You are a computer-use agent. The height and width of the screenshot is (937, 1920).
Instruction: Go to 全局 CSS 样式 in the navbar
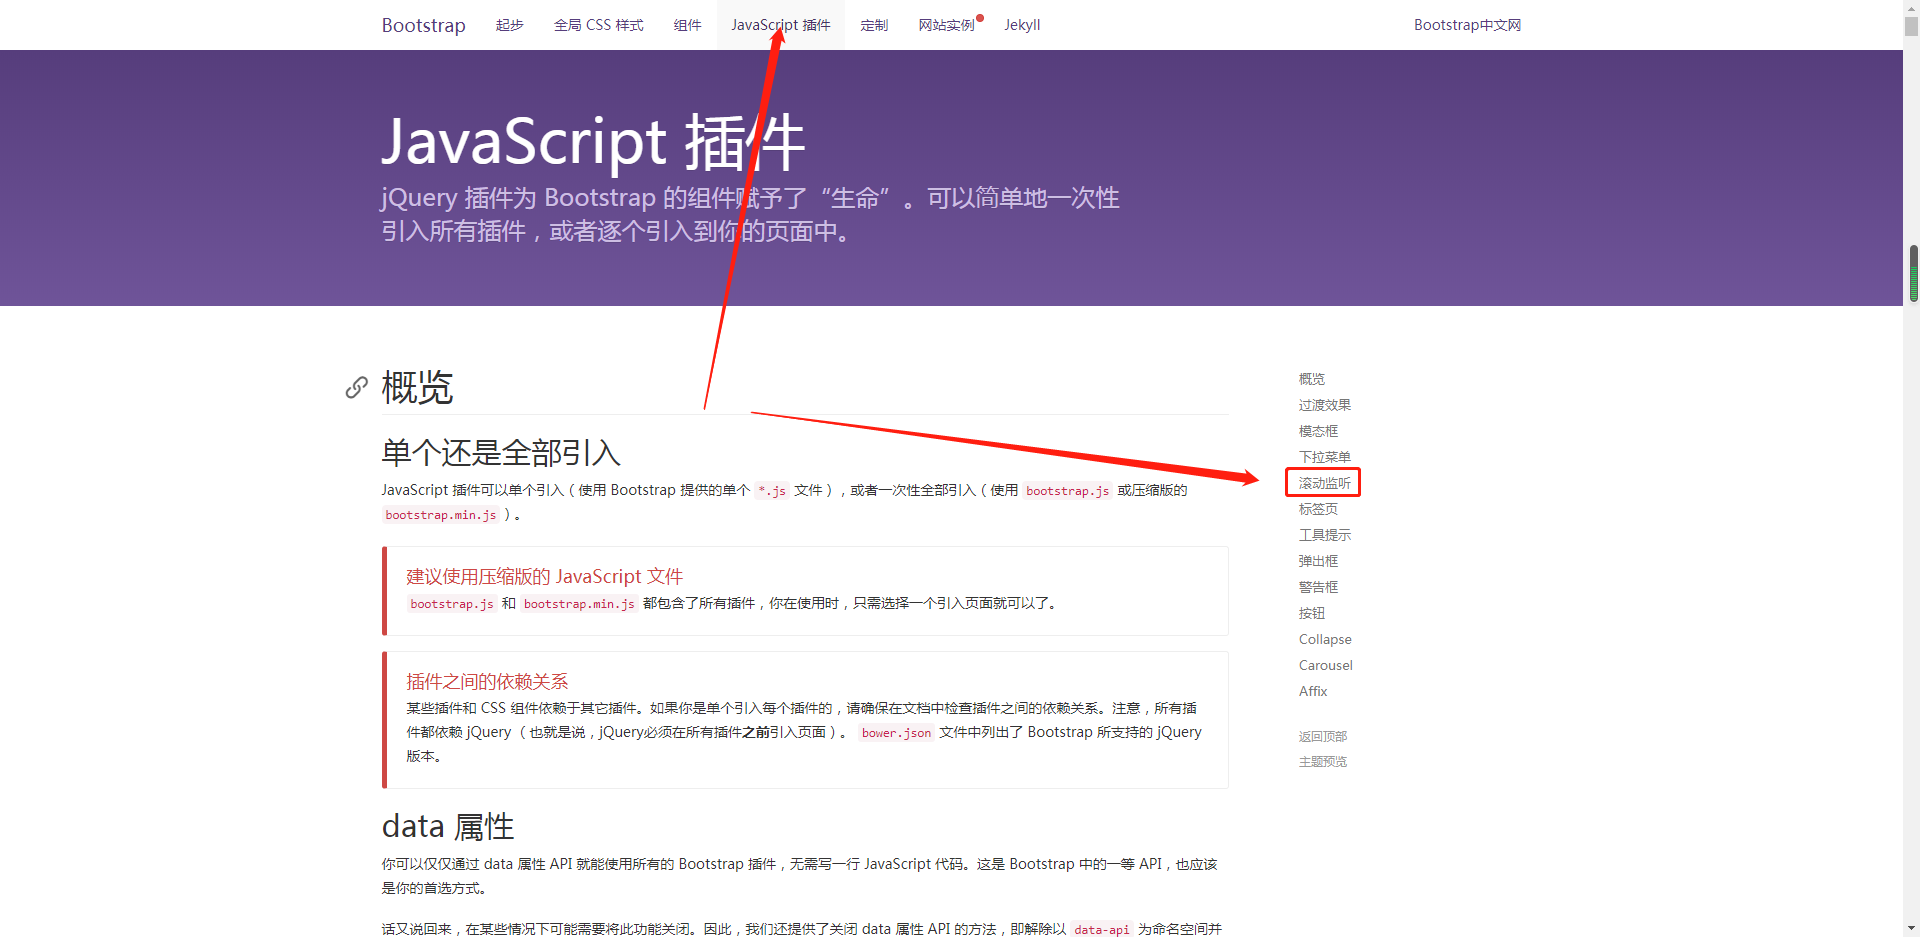(x=599, y=25)
